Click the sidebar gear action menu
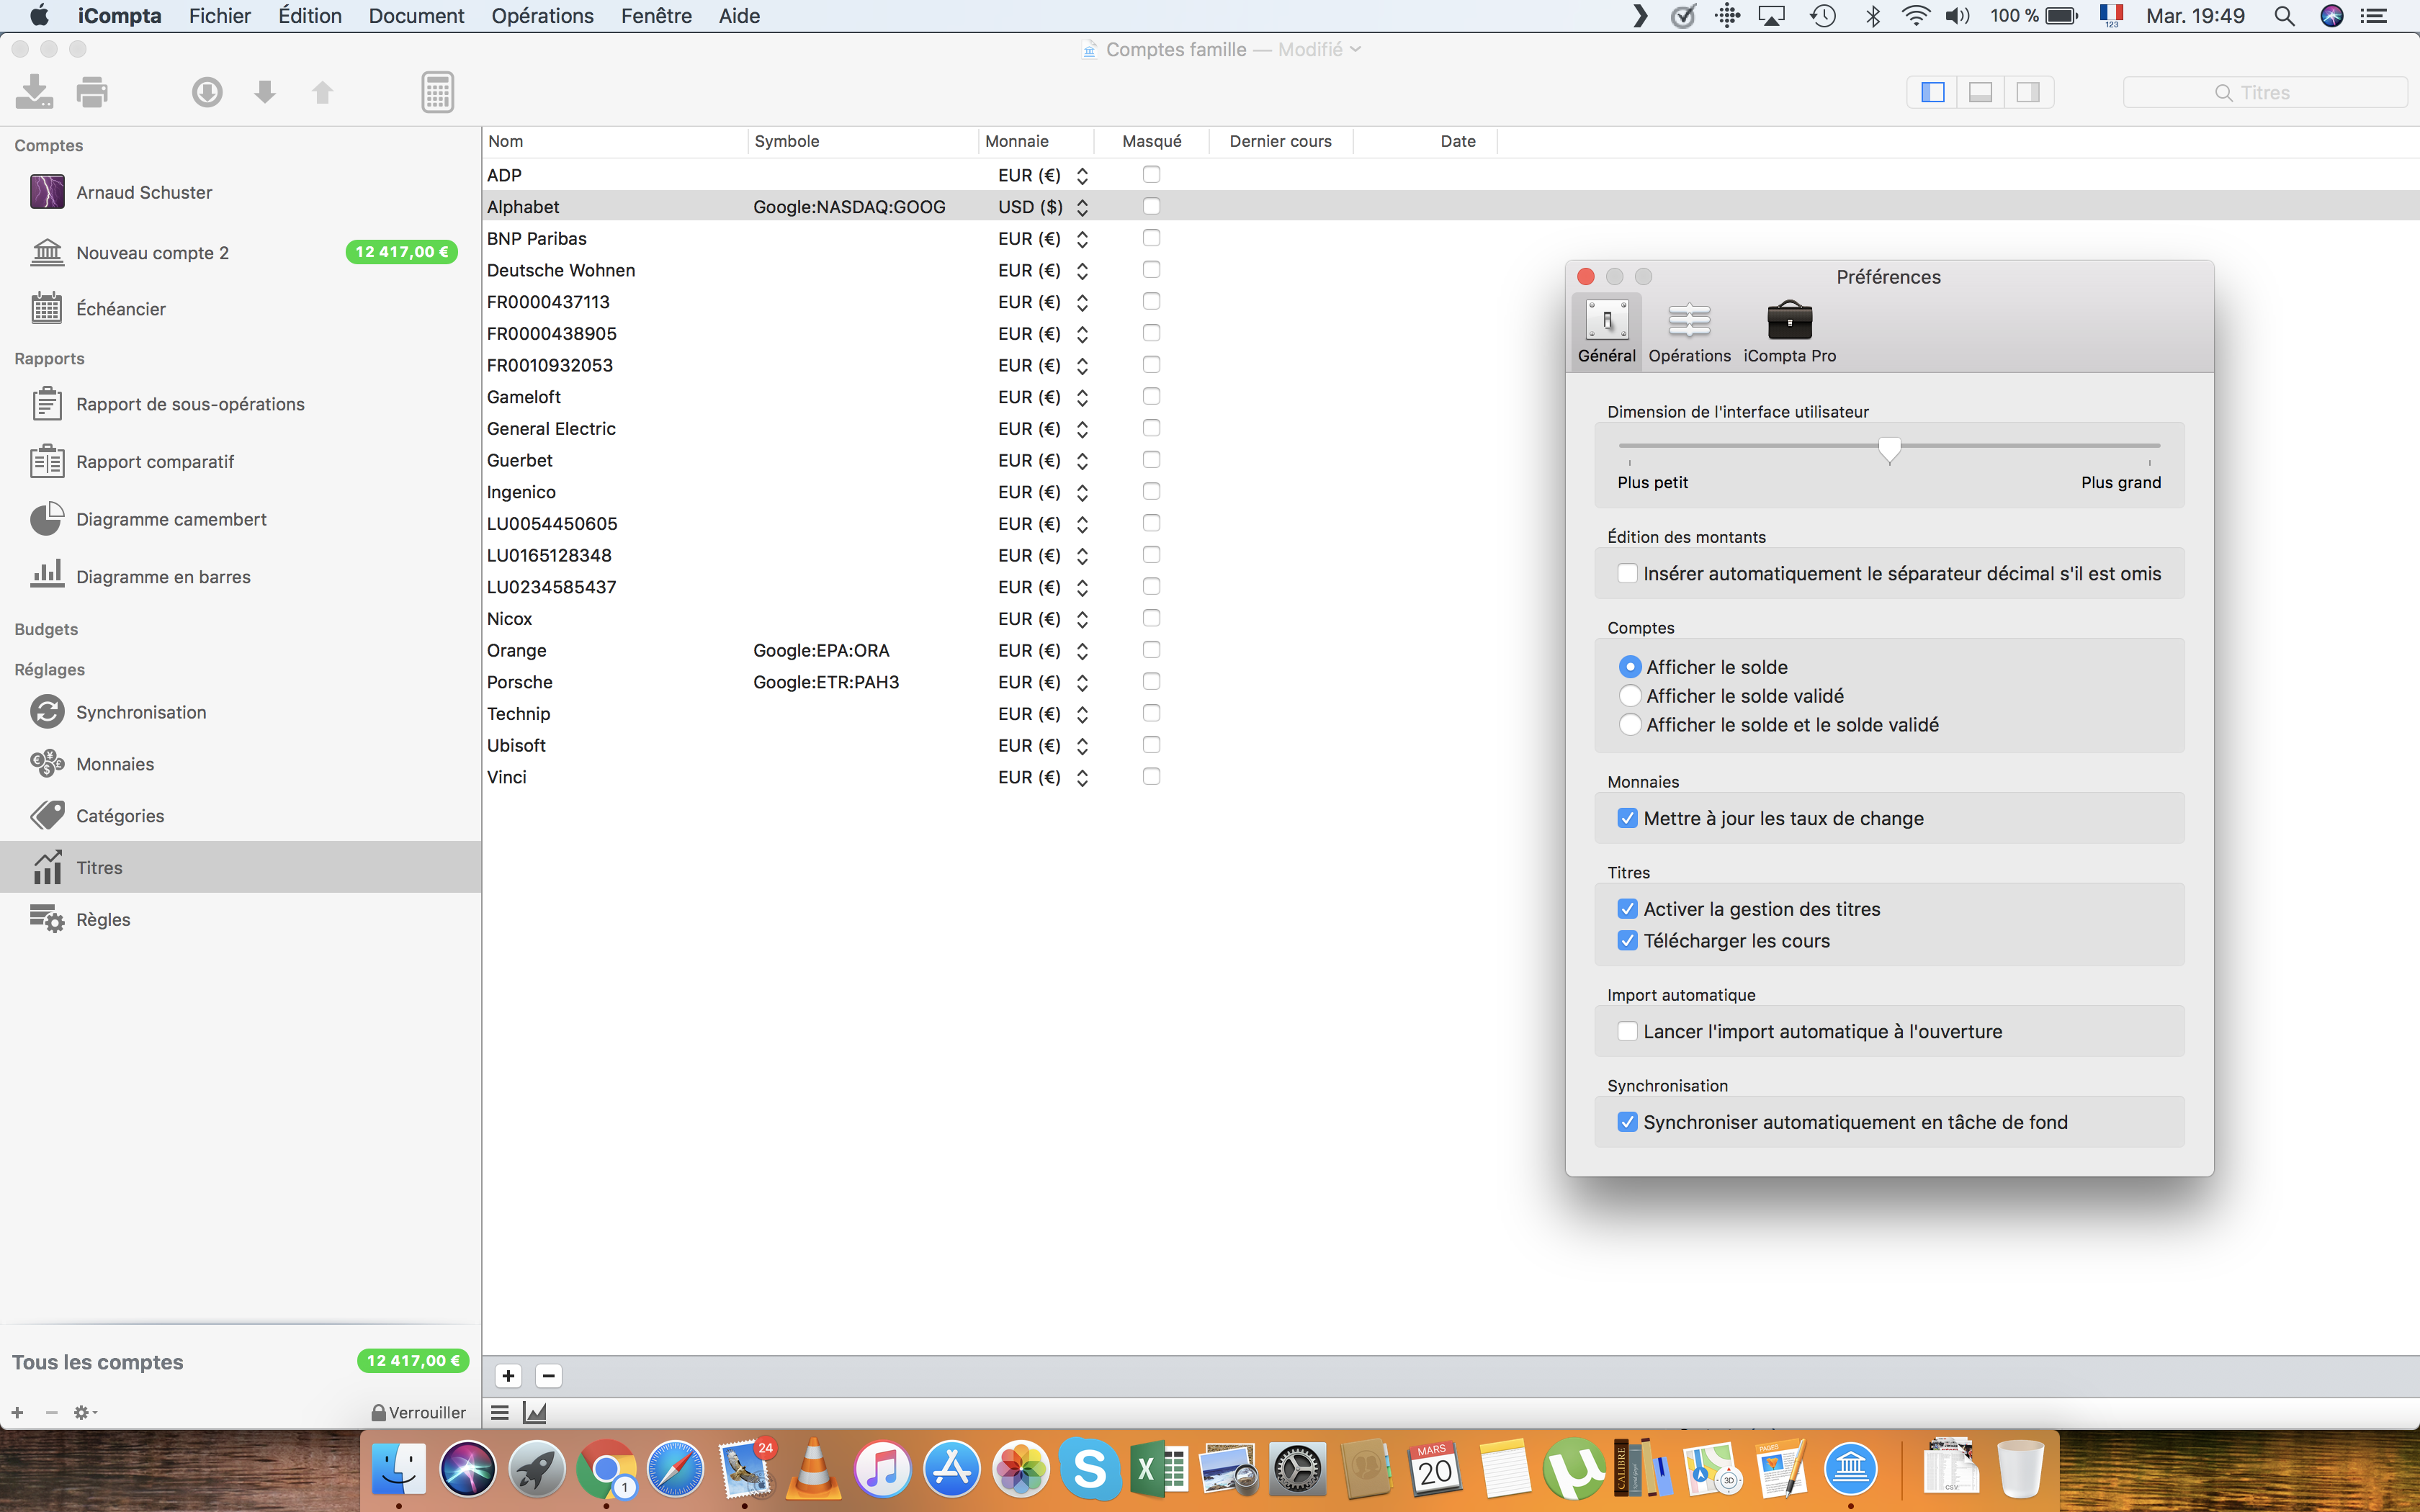The width and height of the screenshot is (2420, 1512). point(85,1413)
